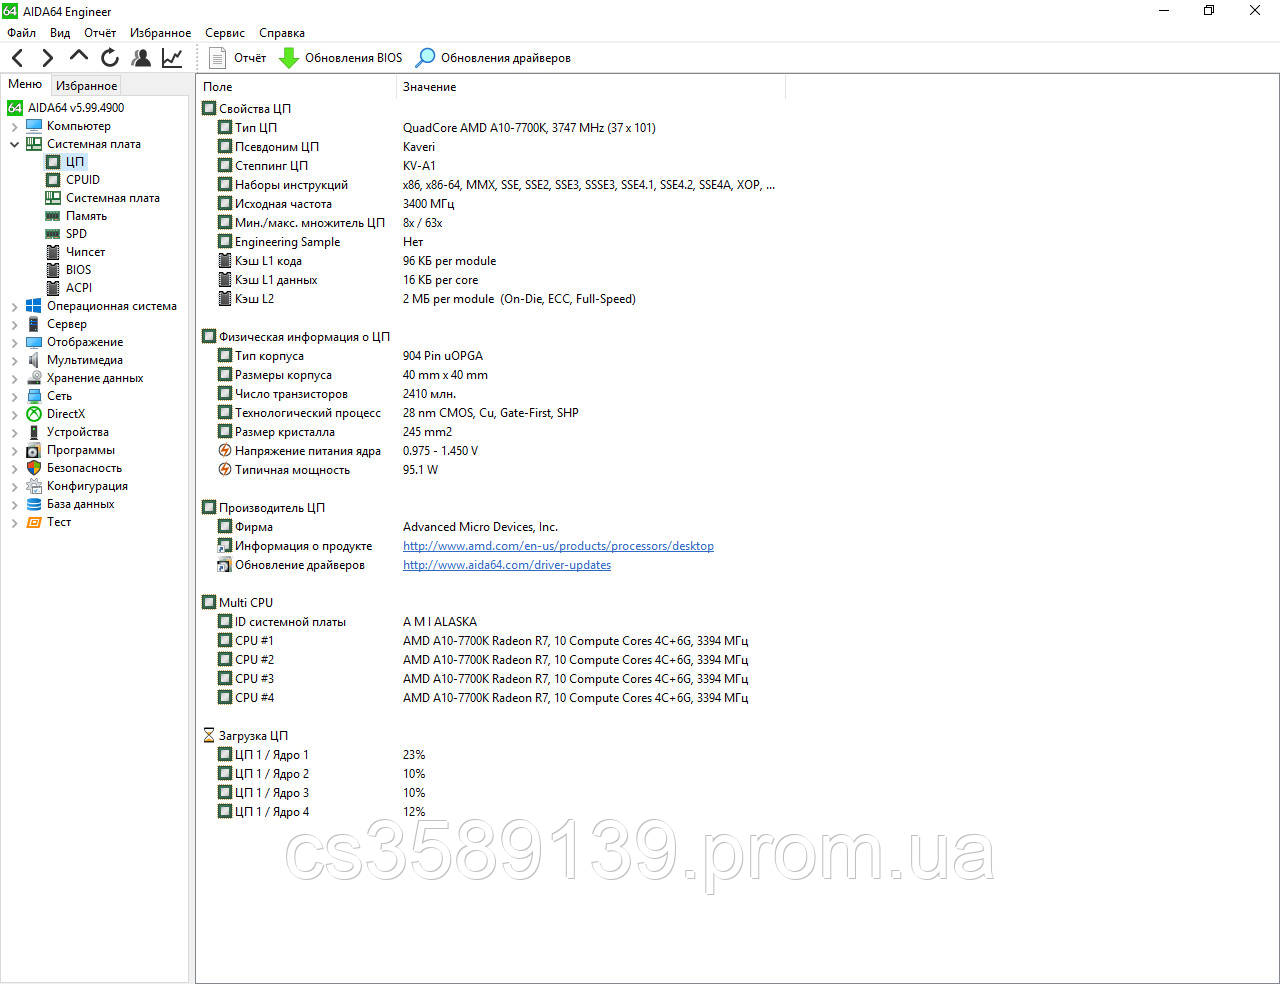Click the Отображение monitor icon
Image resolution: width=1280 pixels, height=984 pixels.
tap(34, 342)
